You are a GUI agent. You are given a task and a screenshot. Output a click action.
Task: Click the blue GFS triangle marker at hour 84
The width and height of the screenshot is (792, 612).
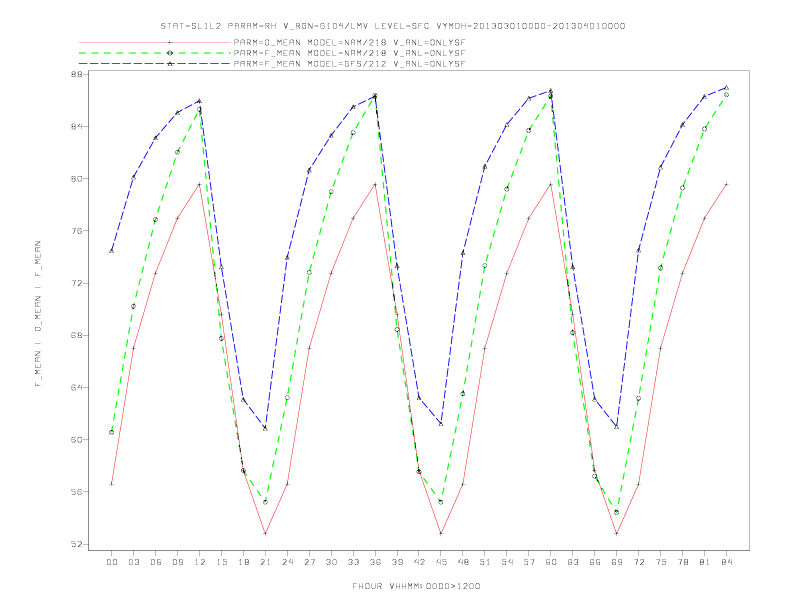727,87
